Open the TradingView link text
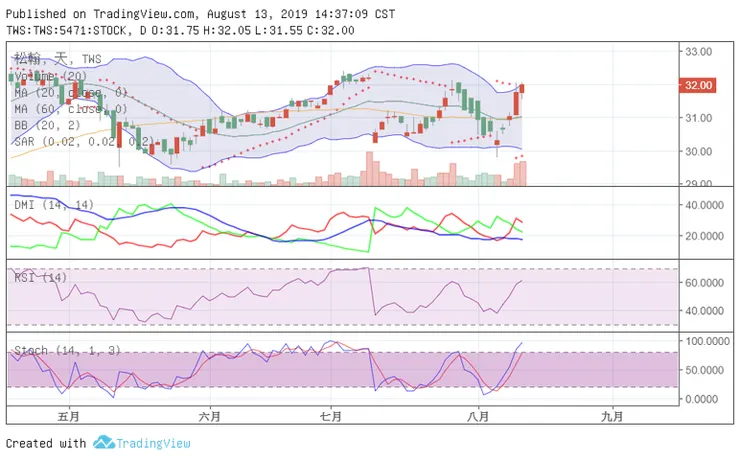This screenshot has height=459, width=740. (x=153, y=443)
